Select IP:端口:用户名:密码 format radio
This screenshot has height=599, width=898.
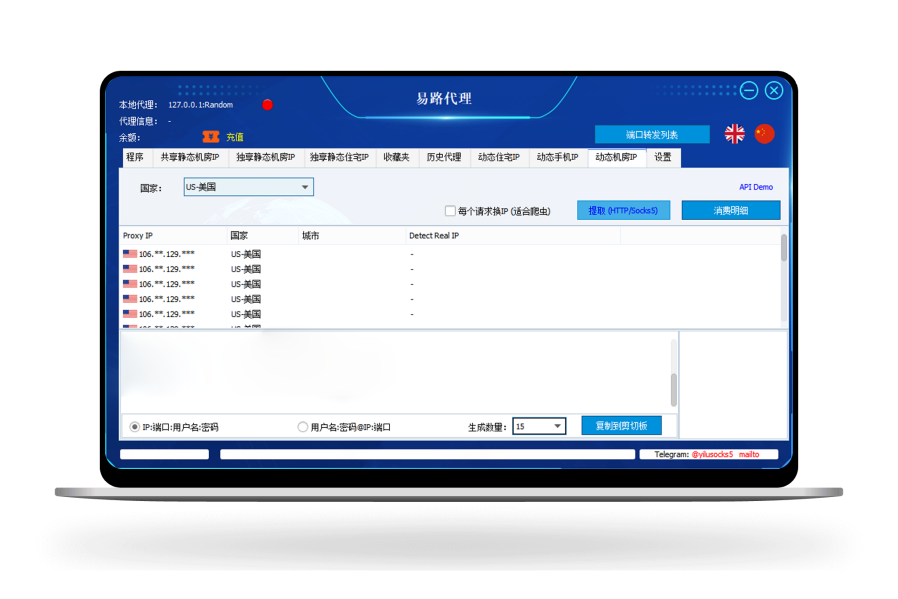tap(135, 427)
